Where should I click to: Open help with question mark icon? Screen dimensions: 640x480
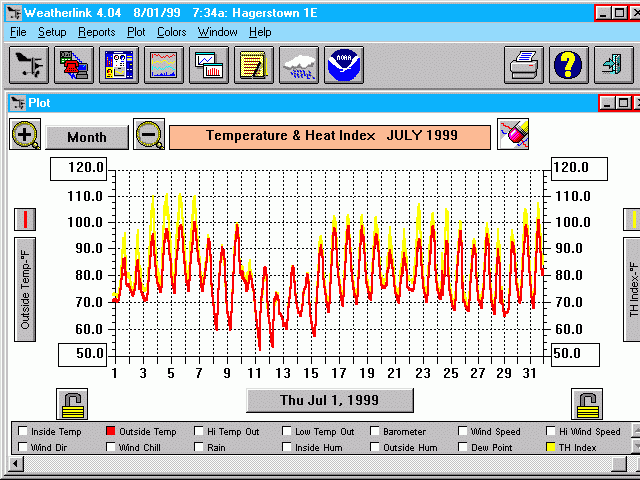(569, 65)
